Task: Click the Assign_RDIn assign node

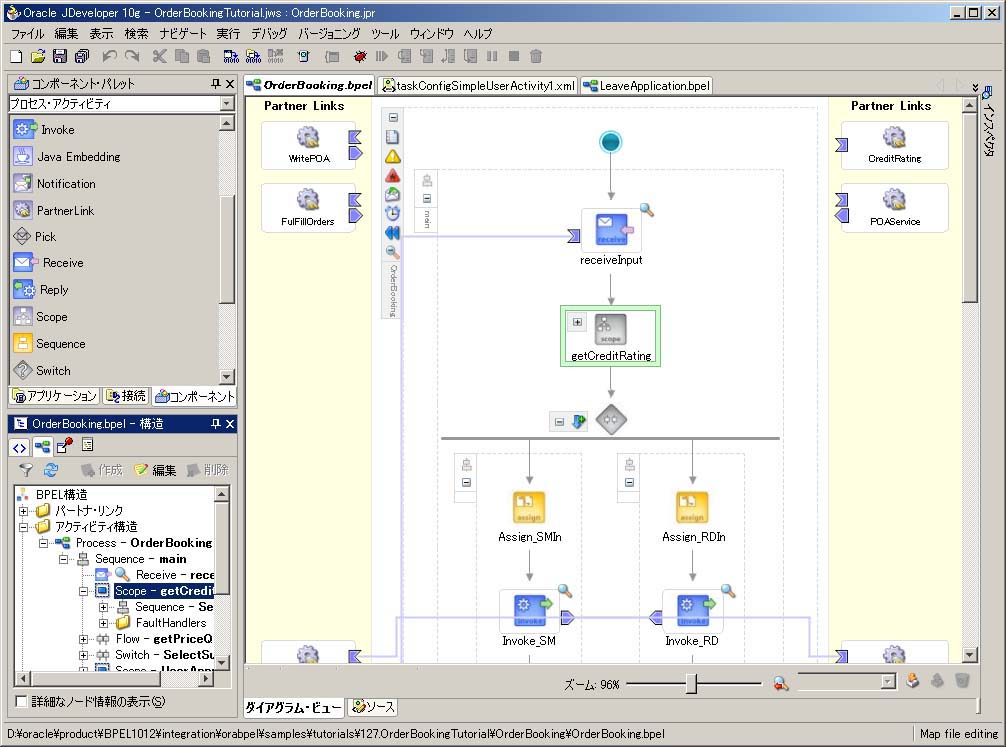Action: tap(692, 508)
